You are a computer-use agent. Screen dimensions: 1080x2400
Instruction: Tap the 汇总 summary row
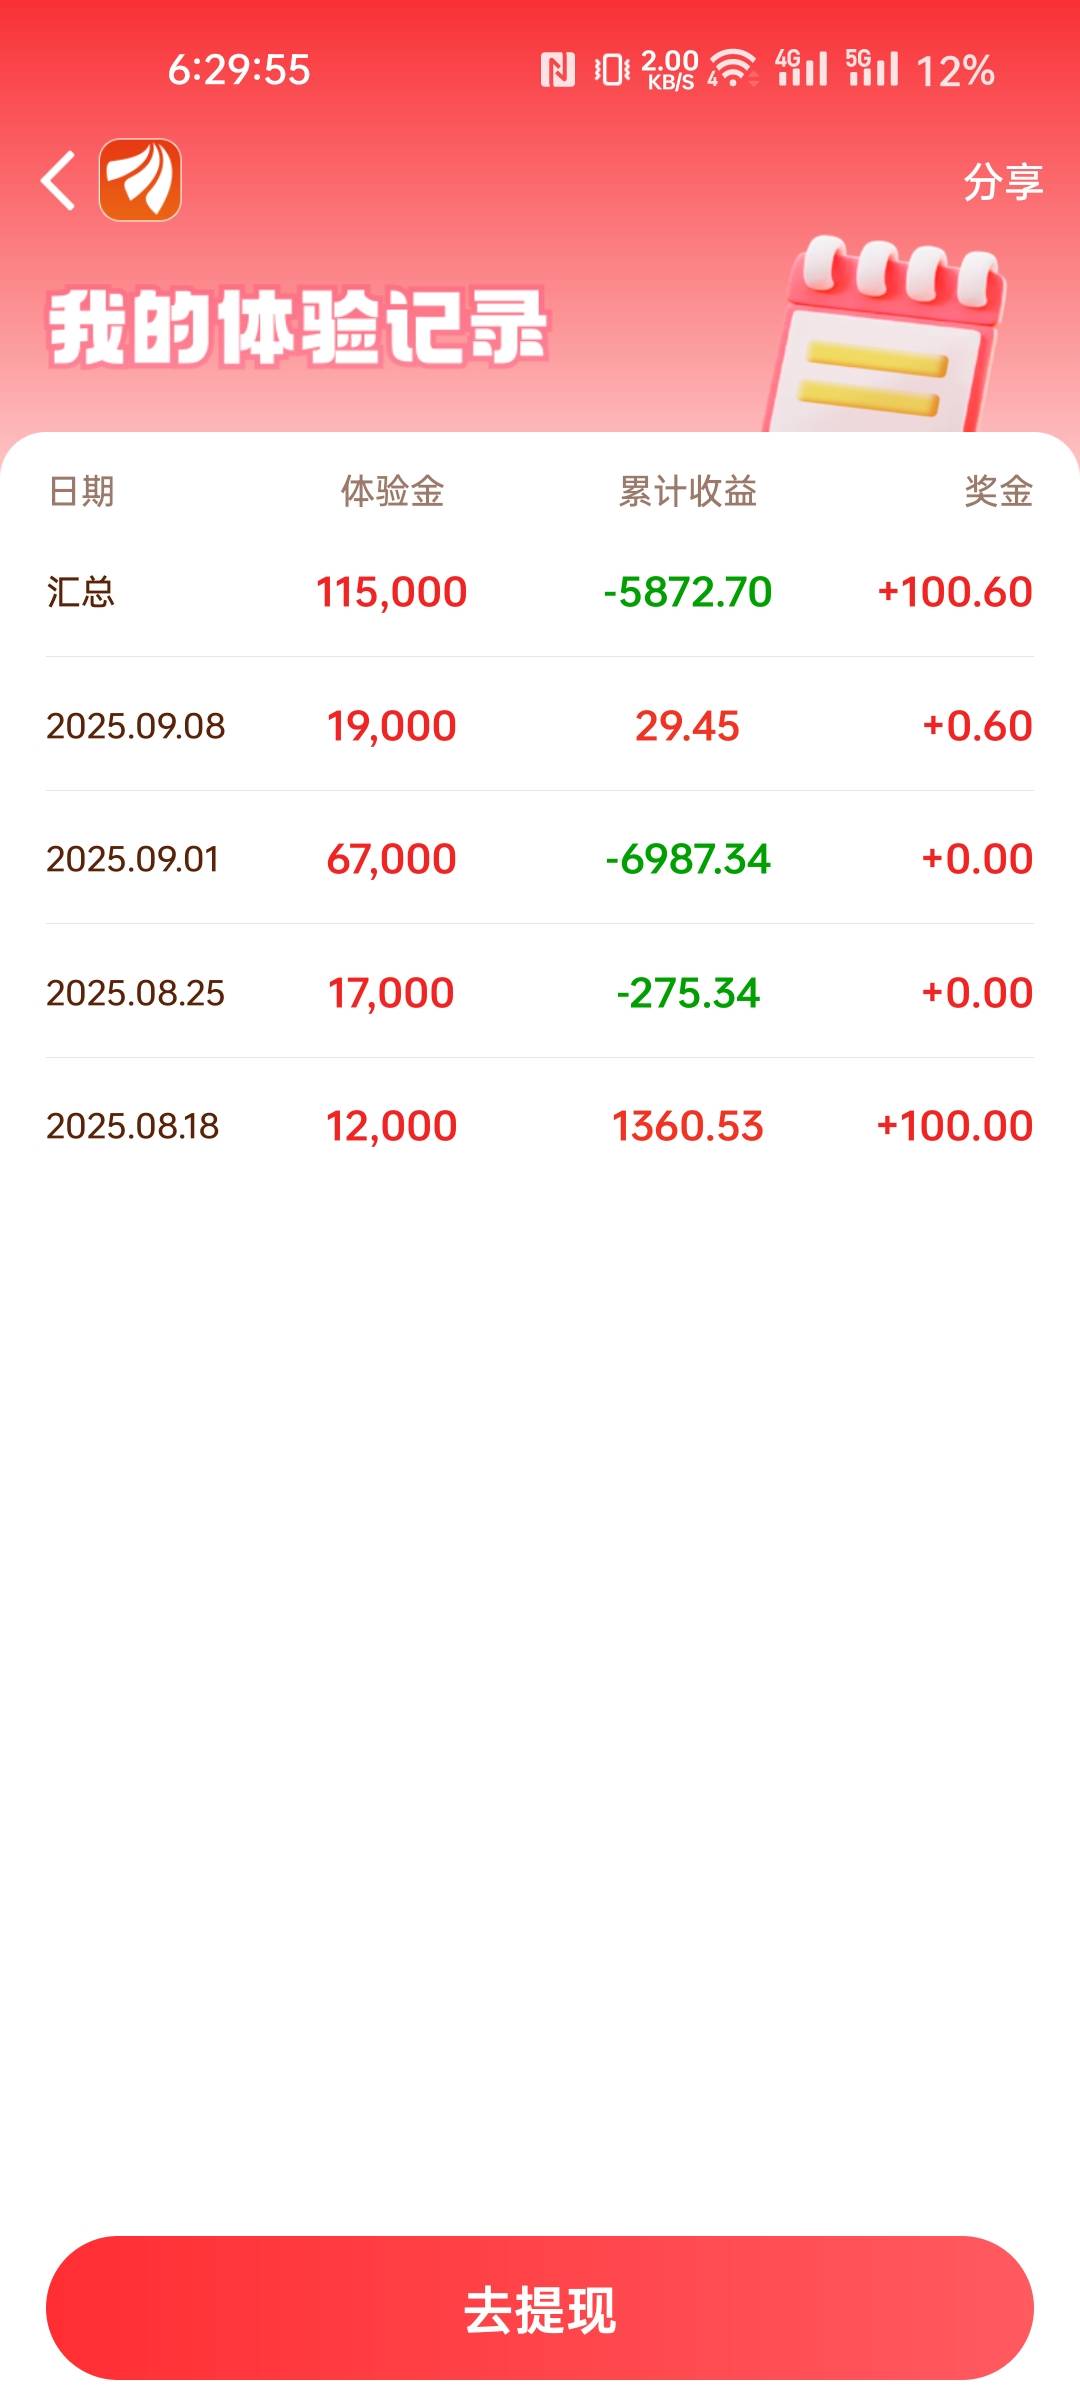pos(540,592)
